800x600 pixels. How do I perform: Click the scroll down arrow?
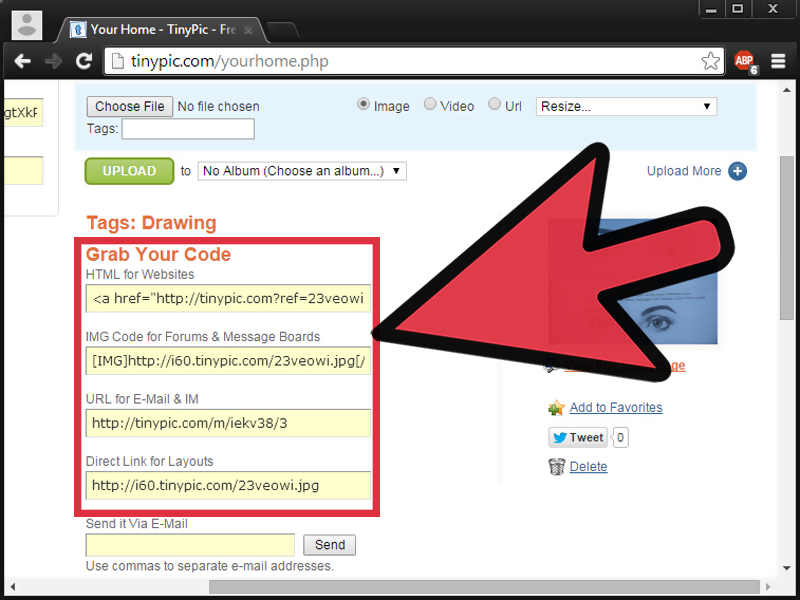786,568
